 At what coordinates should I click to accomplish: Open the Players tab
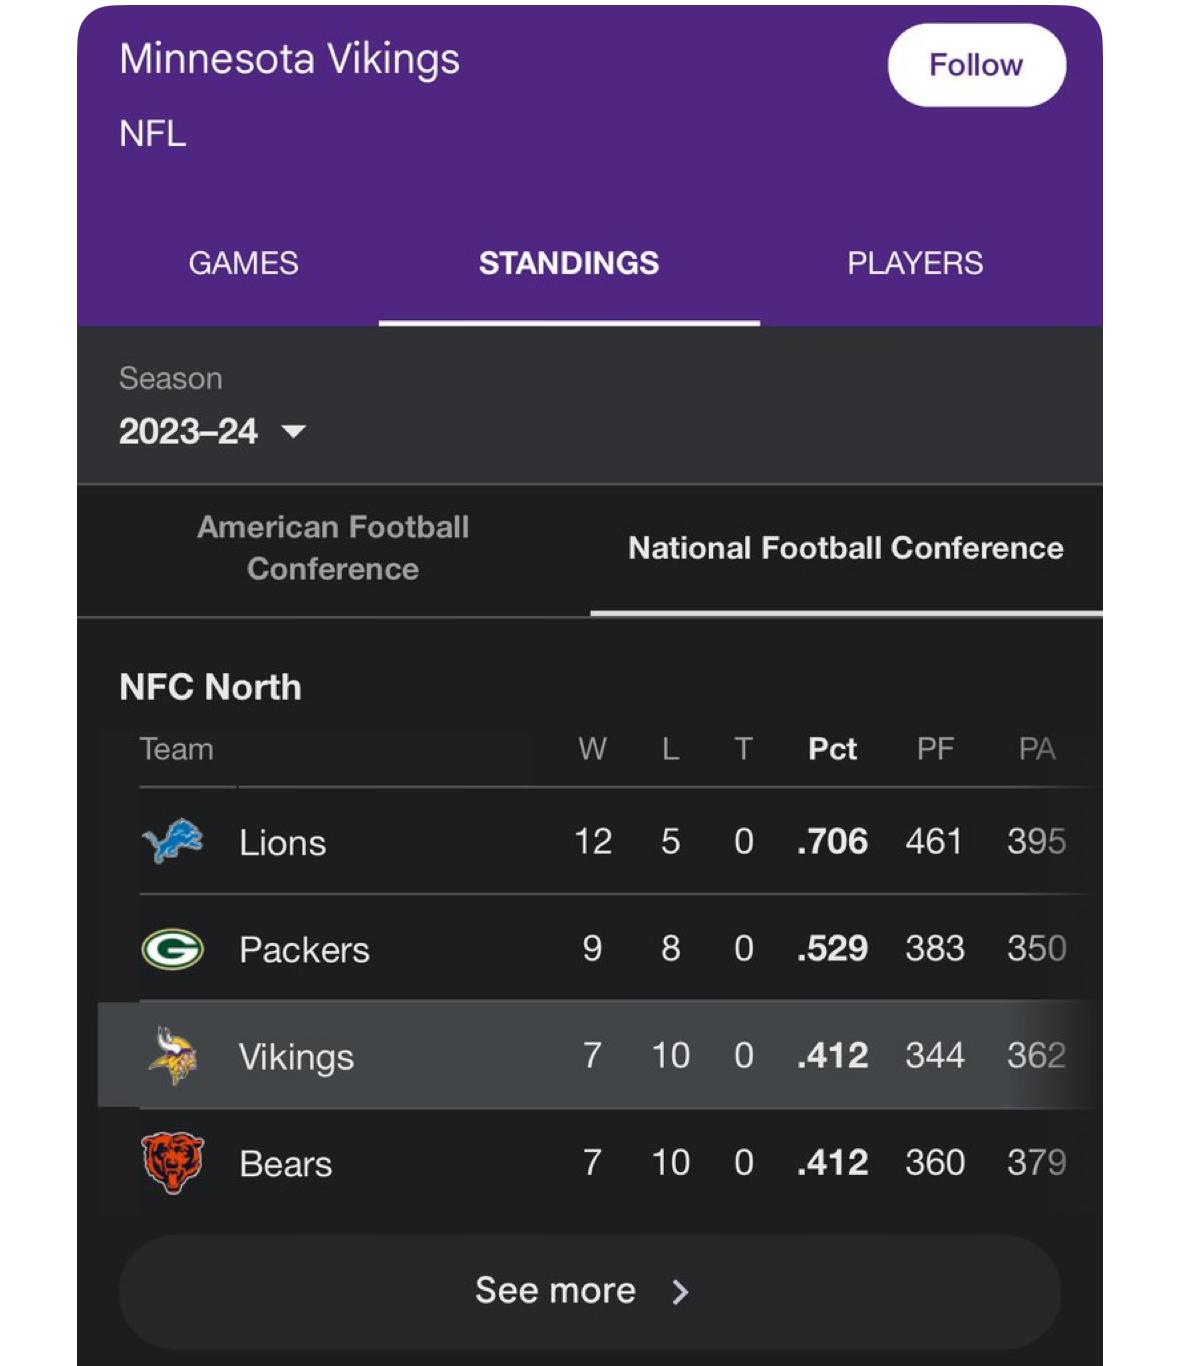914,263
